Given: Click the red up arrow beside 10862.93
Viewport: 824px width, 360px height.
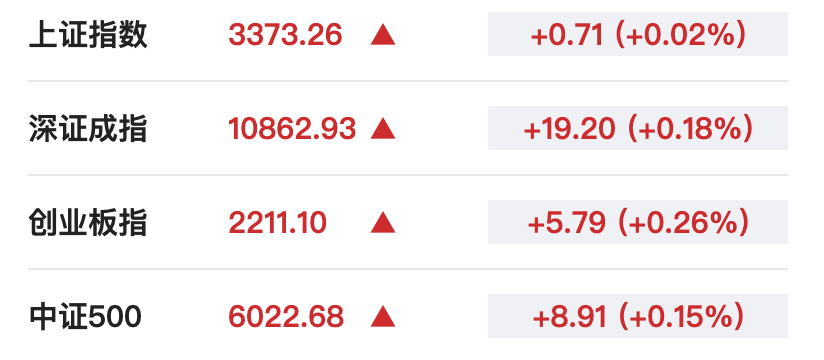Looking at the screenshot, I should [x=383, y=129].
